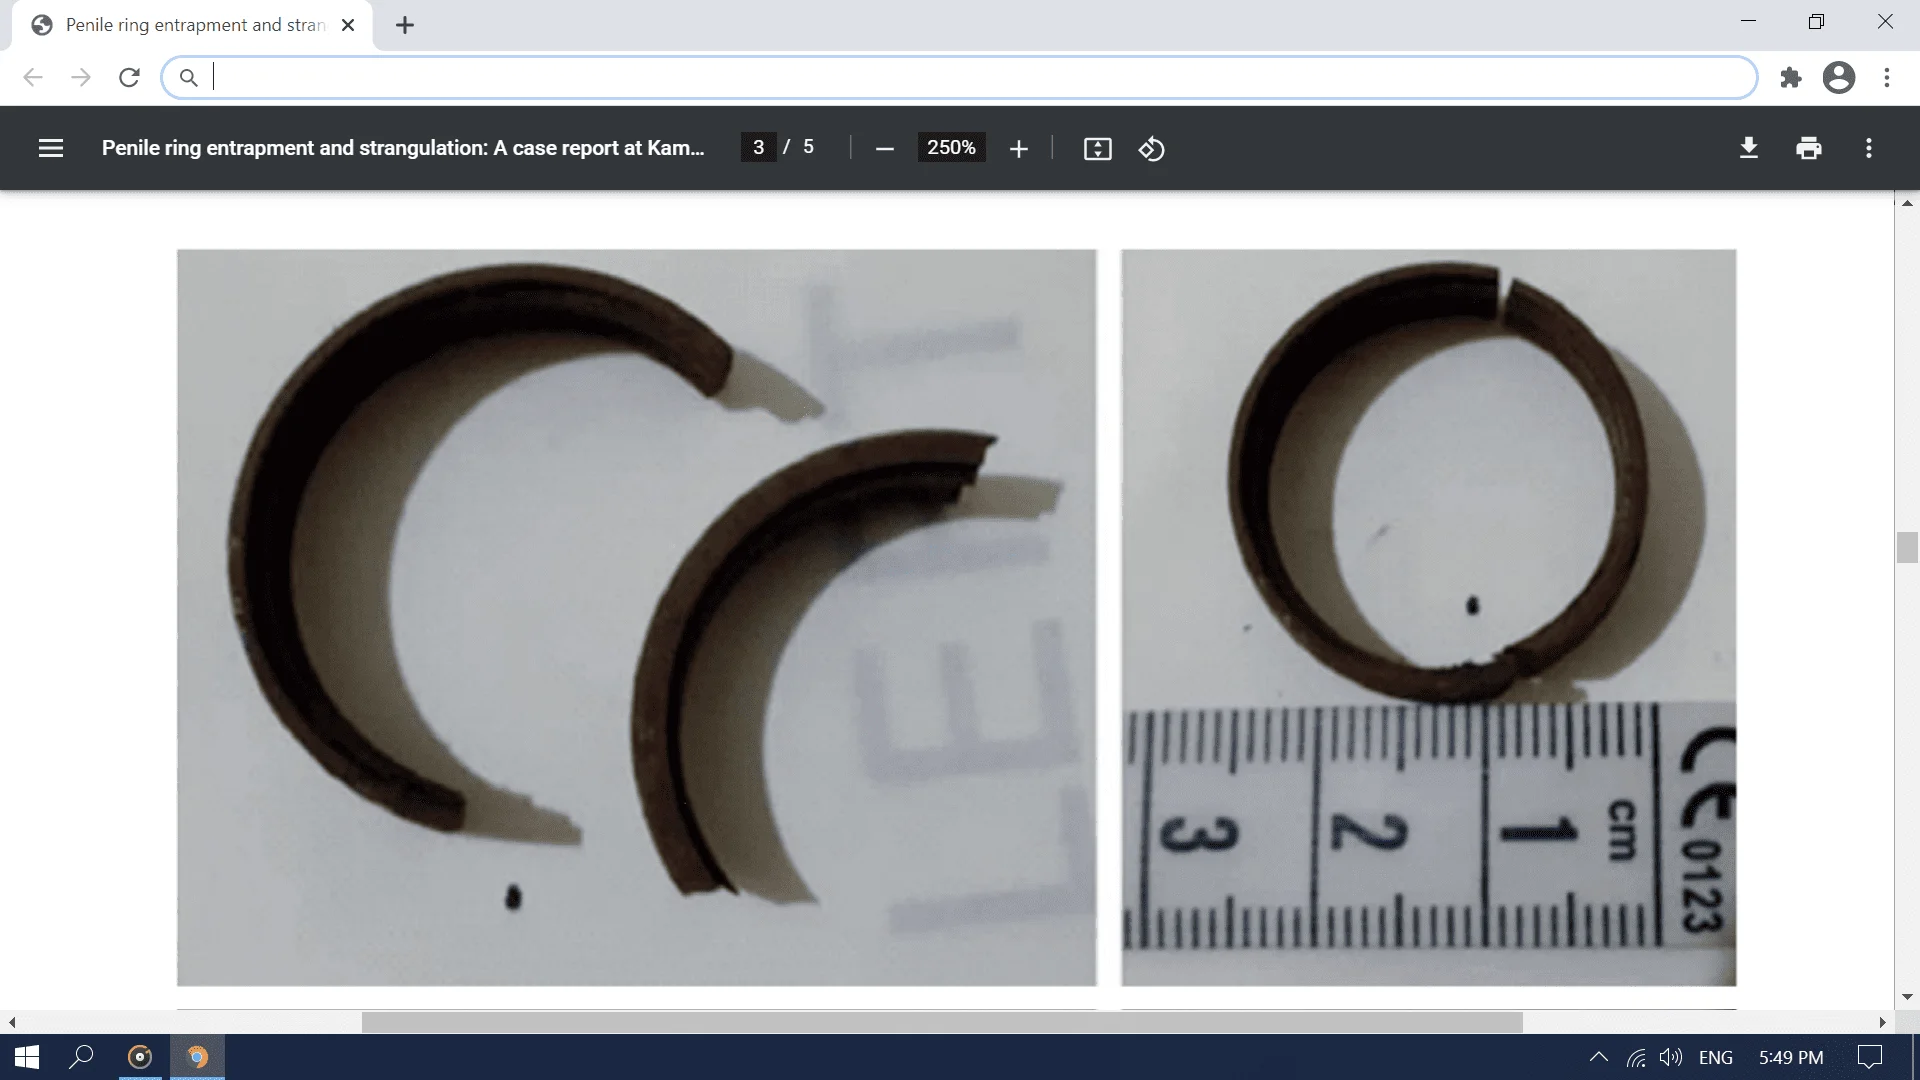Viewport: 1920px width, 1080px height.
Task: Open a new browser tab
Action: pyautogui.click(x=405, y=25)
